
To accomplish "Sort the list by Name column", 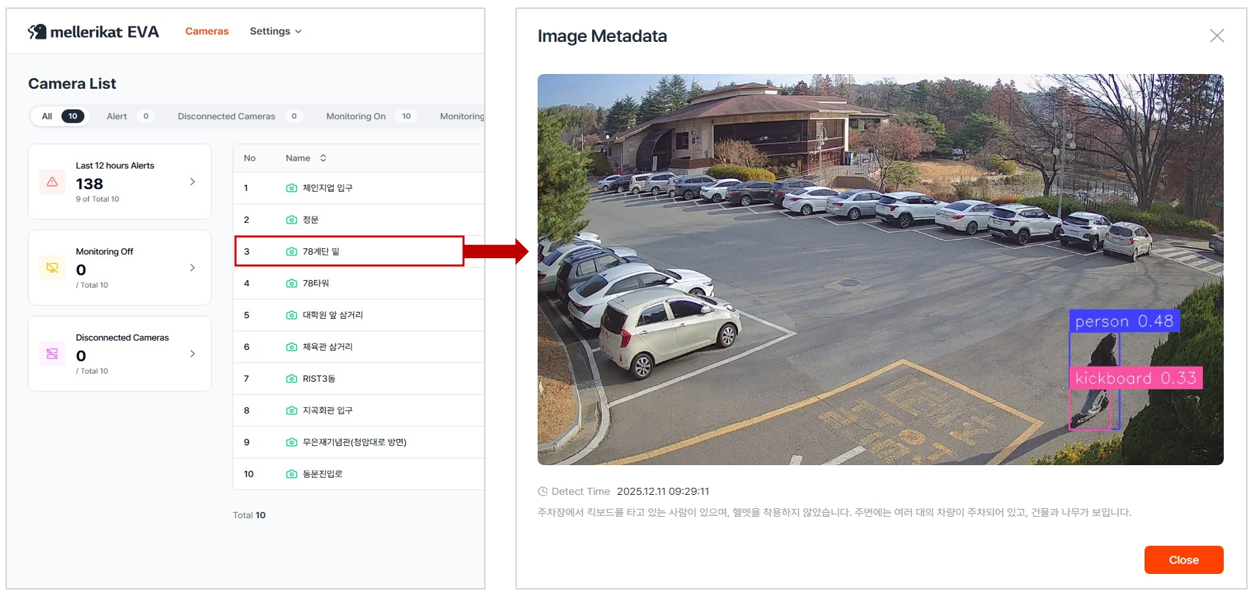I will tap(306, 158).
